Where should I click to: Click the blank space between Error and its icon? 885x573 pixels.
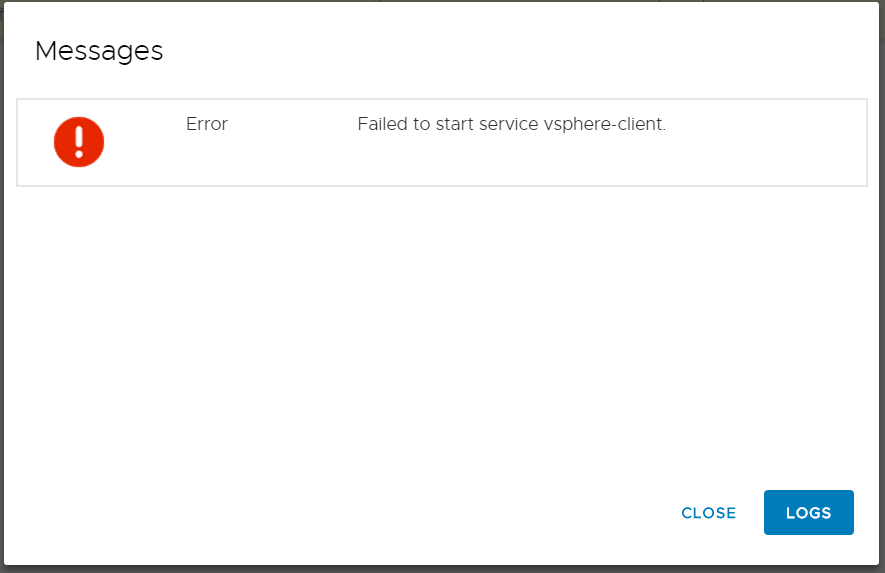[145, 142]
